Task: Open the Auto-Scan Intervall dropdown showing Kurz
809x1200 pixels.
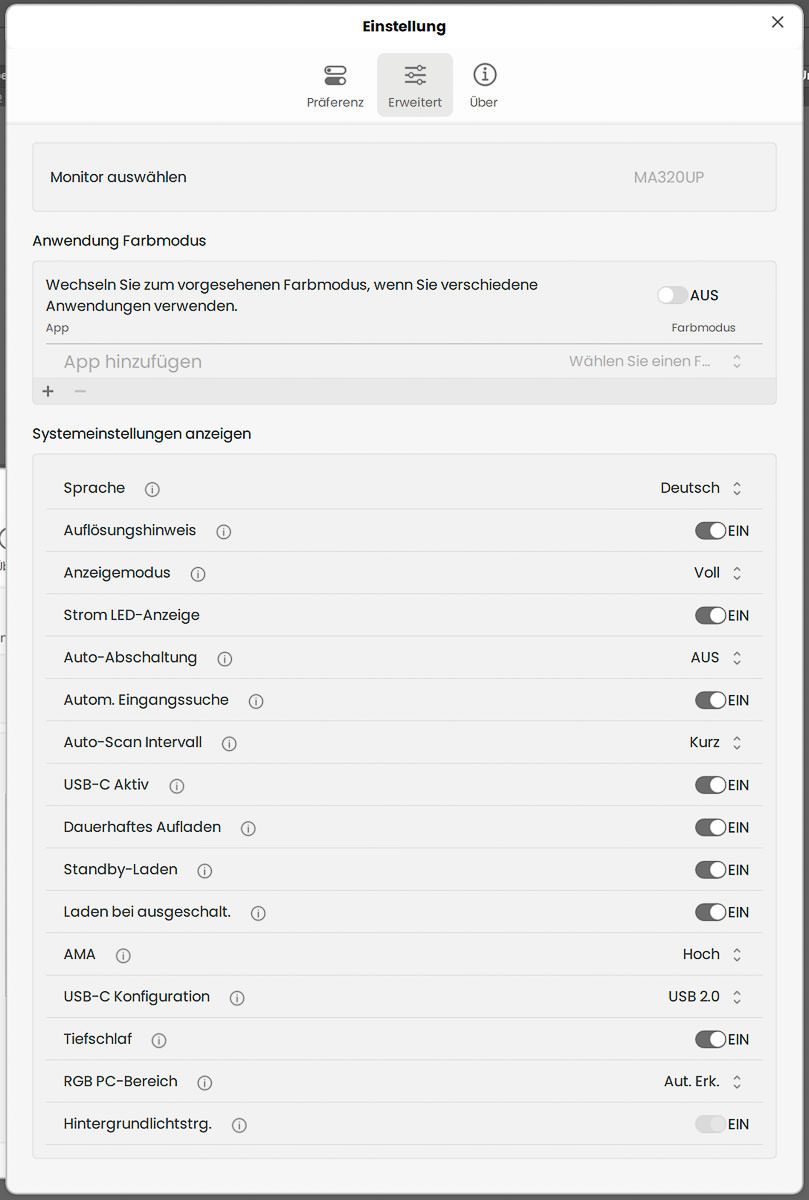Action: [x=715, y=743]
